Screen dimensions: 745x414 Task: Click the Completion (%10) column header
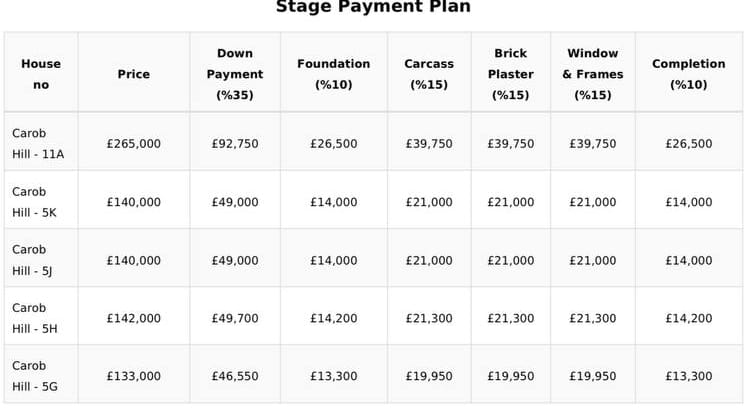[688, 74]
